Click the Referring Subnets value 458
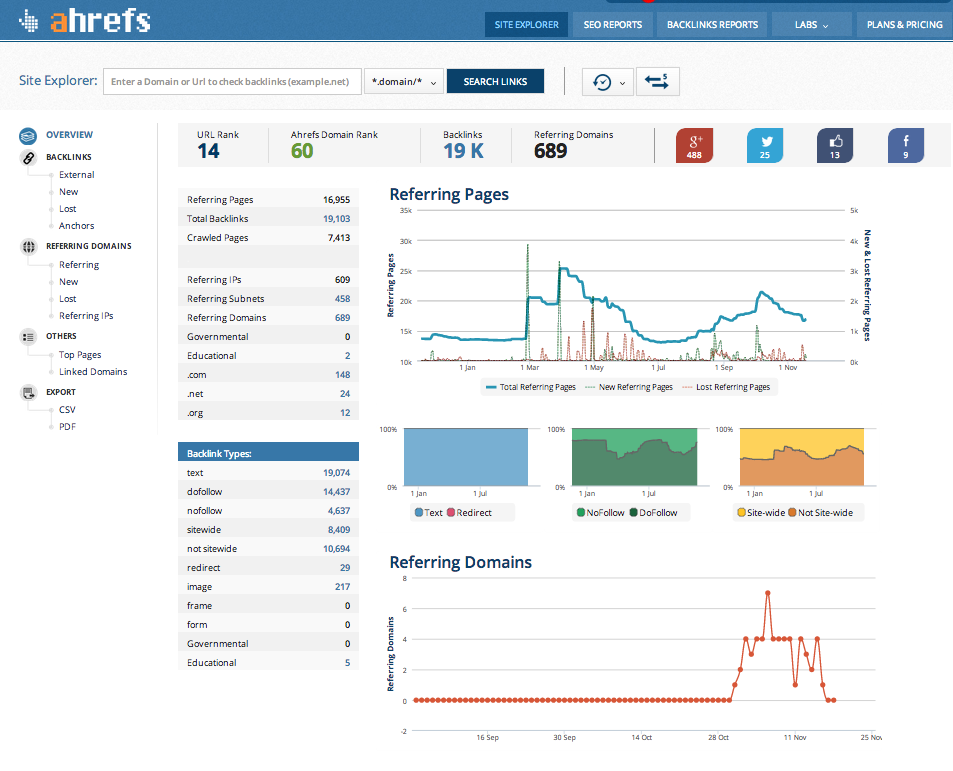This screenshot has height=771, width=953. [342, 299]
